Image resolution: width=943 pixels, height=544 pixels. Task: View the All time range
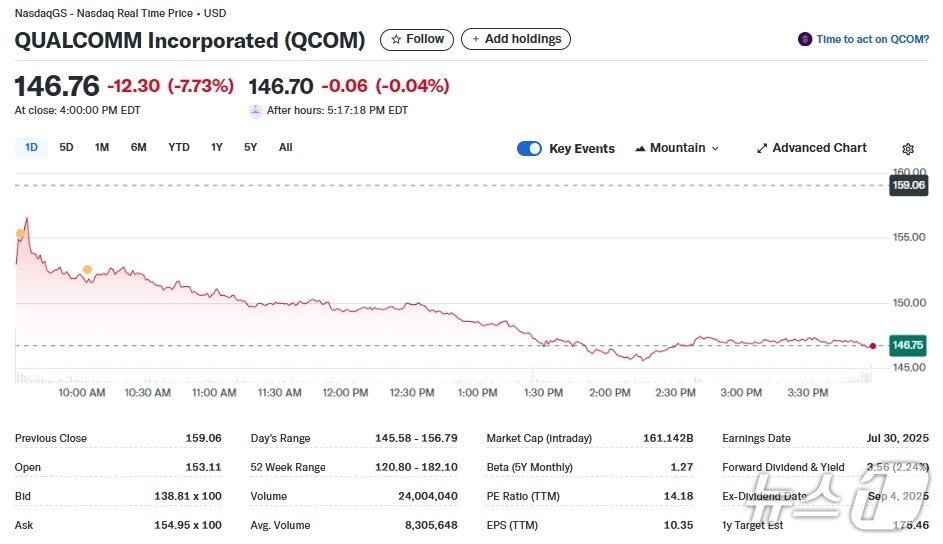point(285,147)
